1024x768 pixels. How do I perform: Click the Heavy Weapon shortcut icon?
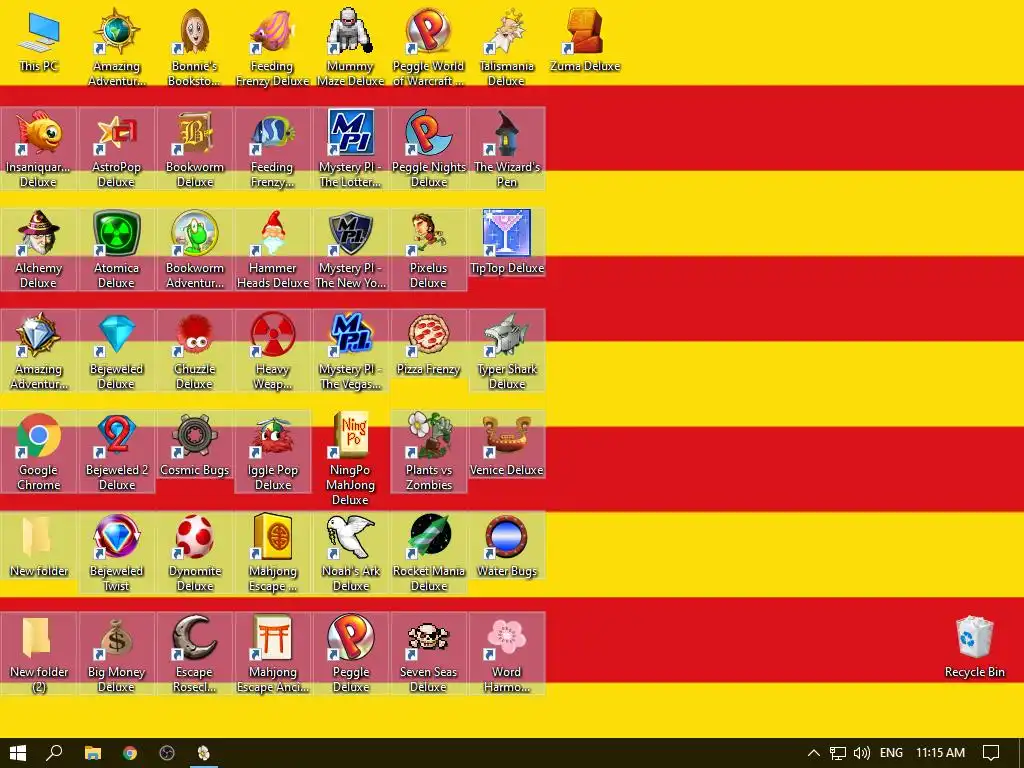click(x=272, y=351)
